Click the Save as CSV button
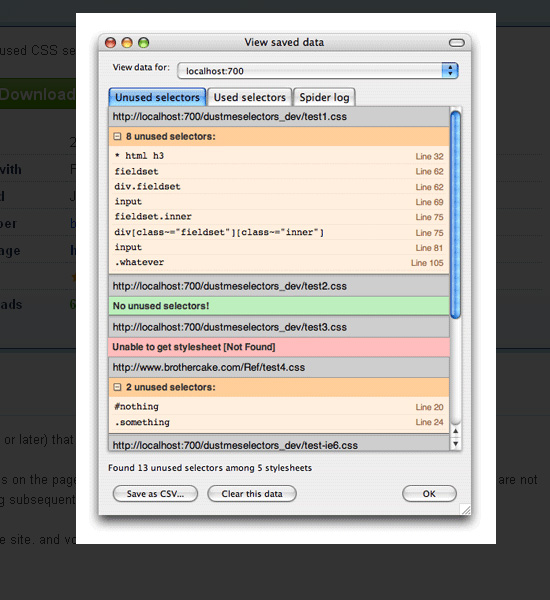The width and height of the screenshot is (550, 600). tap(155, 494)
